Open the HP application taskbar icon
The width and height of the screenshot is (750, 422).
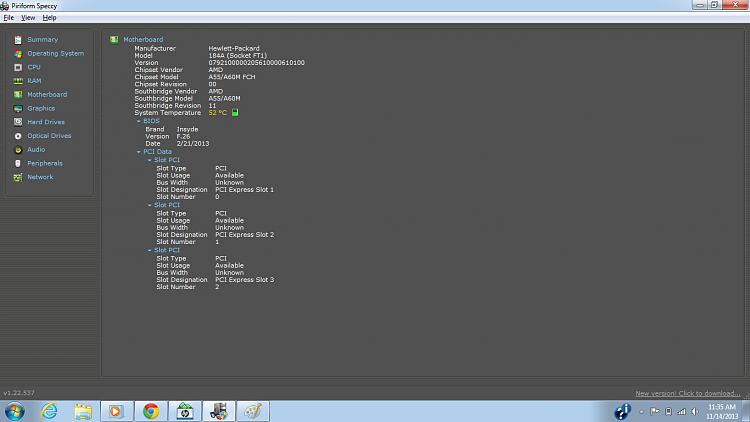pyautogui.click(x=185, y=411)
